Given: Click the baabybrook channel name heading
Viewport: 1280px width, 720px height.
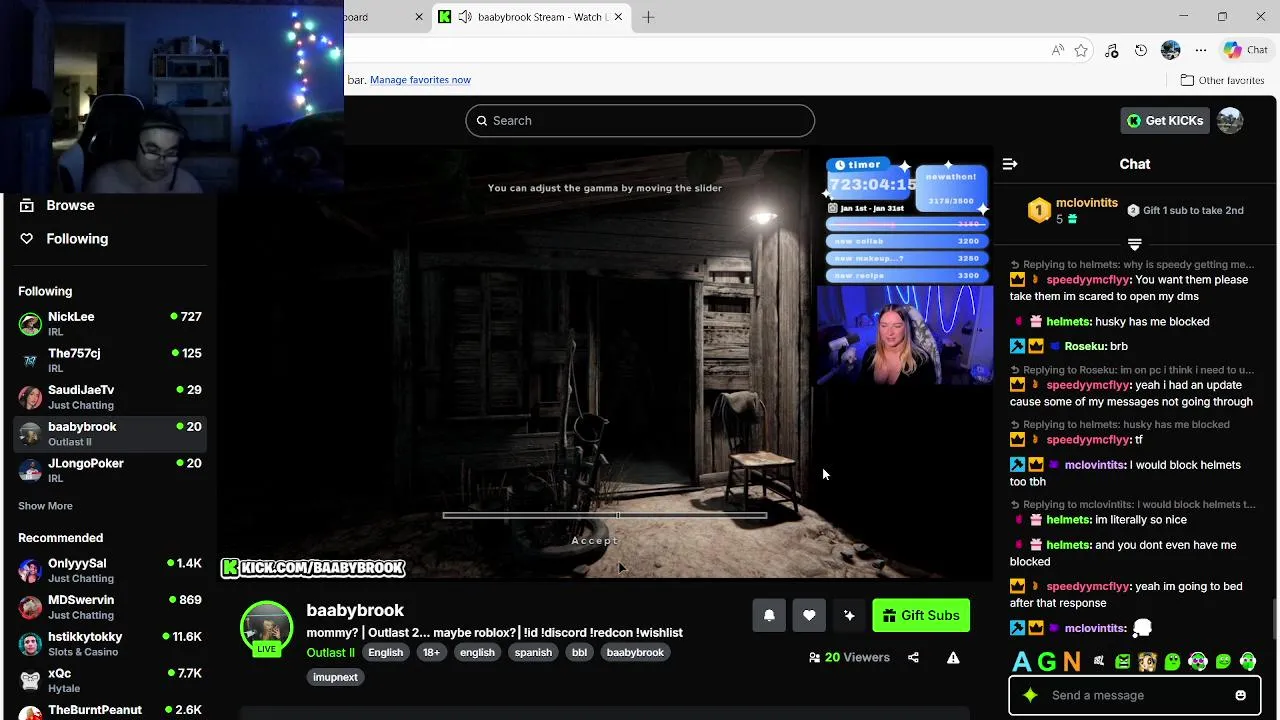Looking at the screenshot, I should point(355,611).
